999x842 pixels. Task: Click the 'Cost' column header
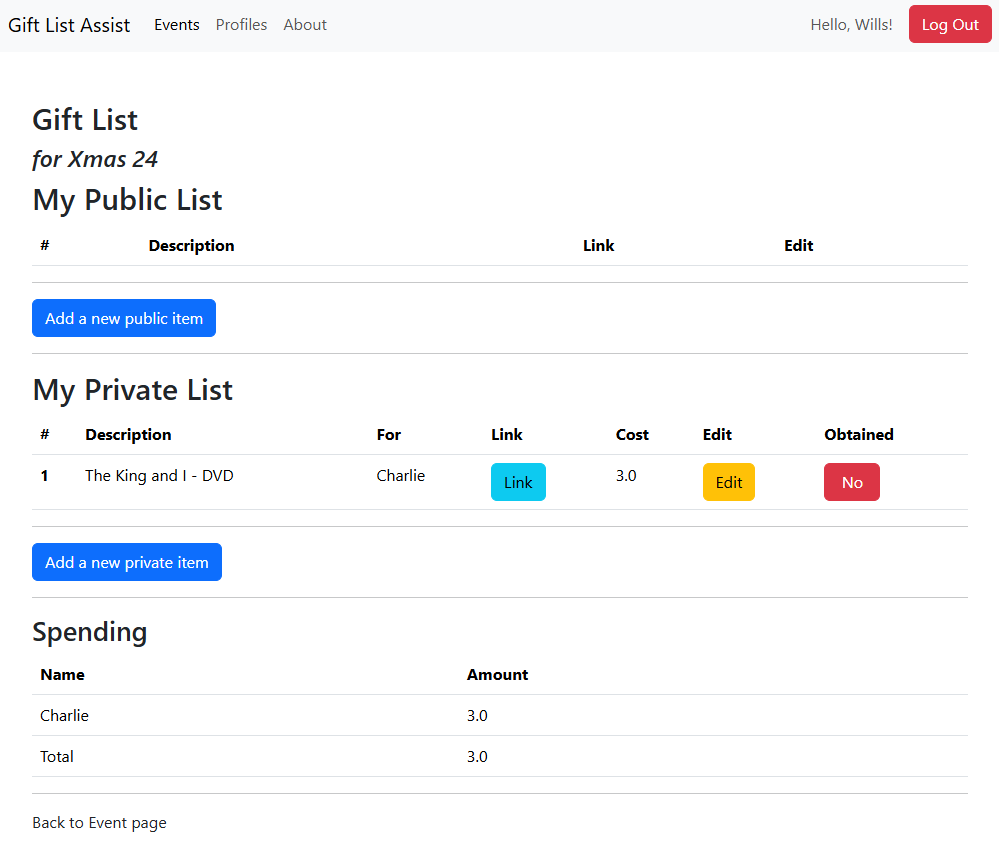[632, 435]
